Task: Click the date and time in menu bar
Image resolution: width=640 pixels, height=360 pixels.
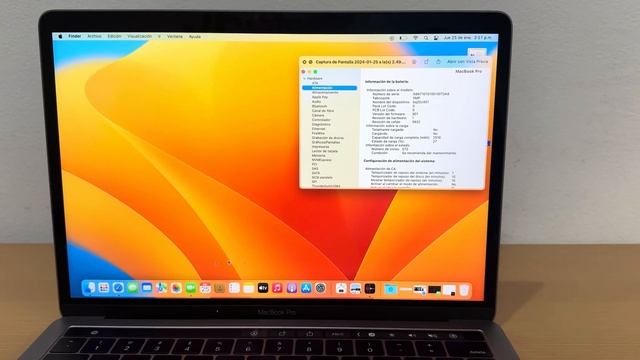Action: [x=467, y=38]
